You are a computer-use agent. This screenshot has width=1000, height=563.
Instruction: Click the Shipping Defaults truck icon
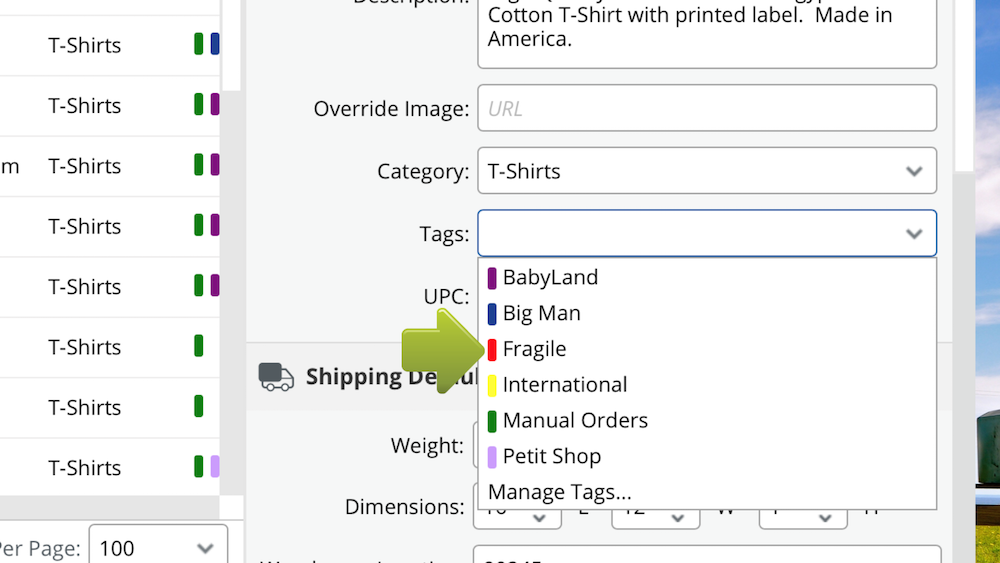tap(276, 376)
